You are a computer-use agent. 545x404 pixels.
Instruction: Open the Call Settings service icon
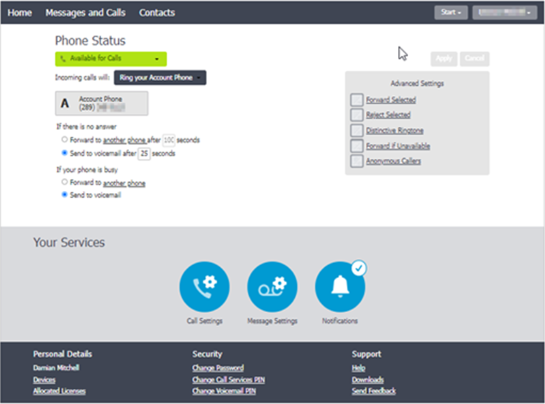[204, 286]
